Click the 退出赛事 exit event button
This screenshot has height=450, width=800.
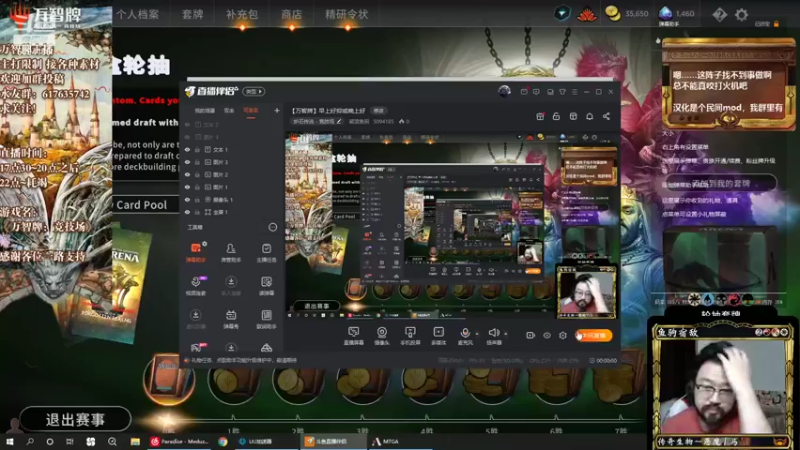76,419
